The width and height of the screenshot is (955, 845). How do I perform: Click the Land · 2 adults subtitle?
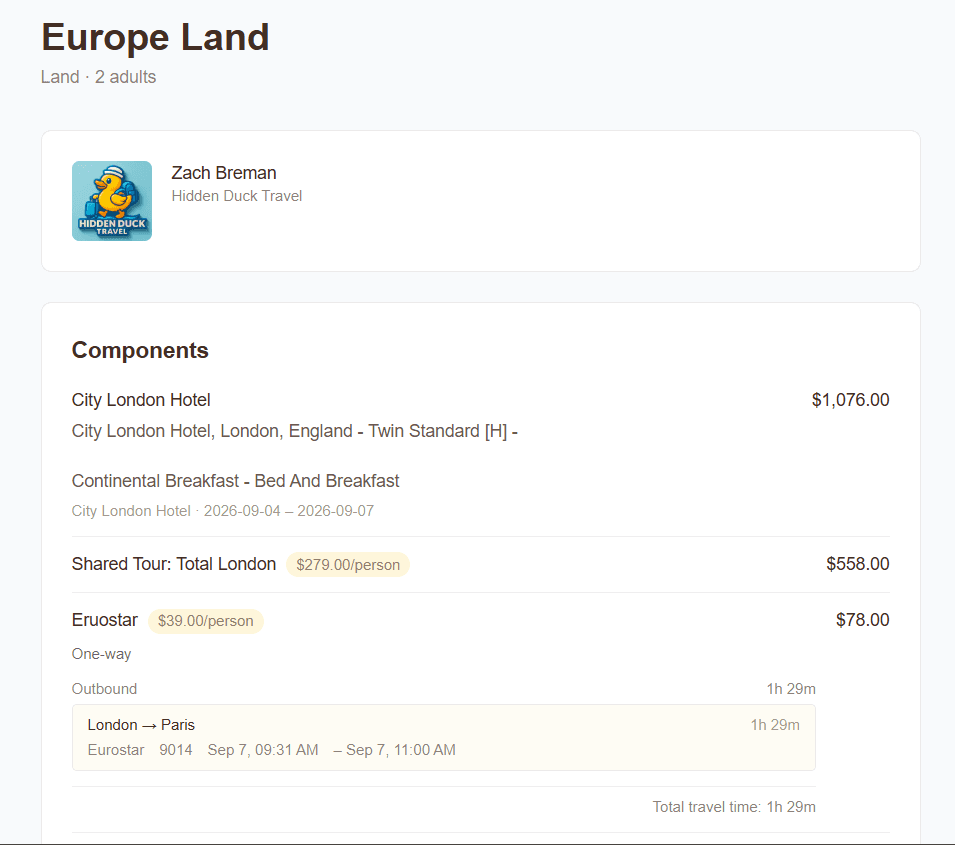(98, 76)
